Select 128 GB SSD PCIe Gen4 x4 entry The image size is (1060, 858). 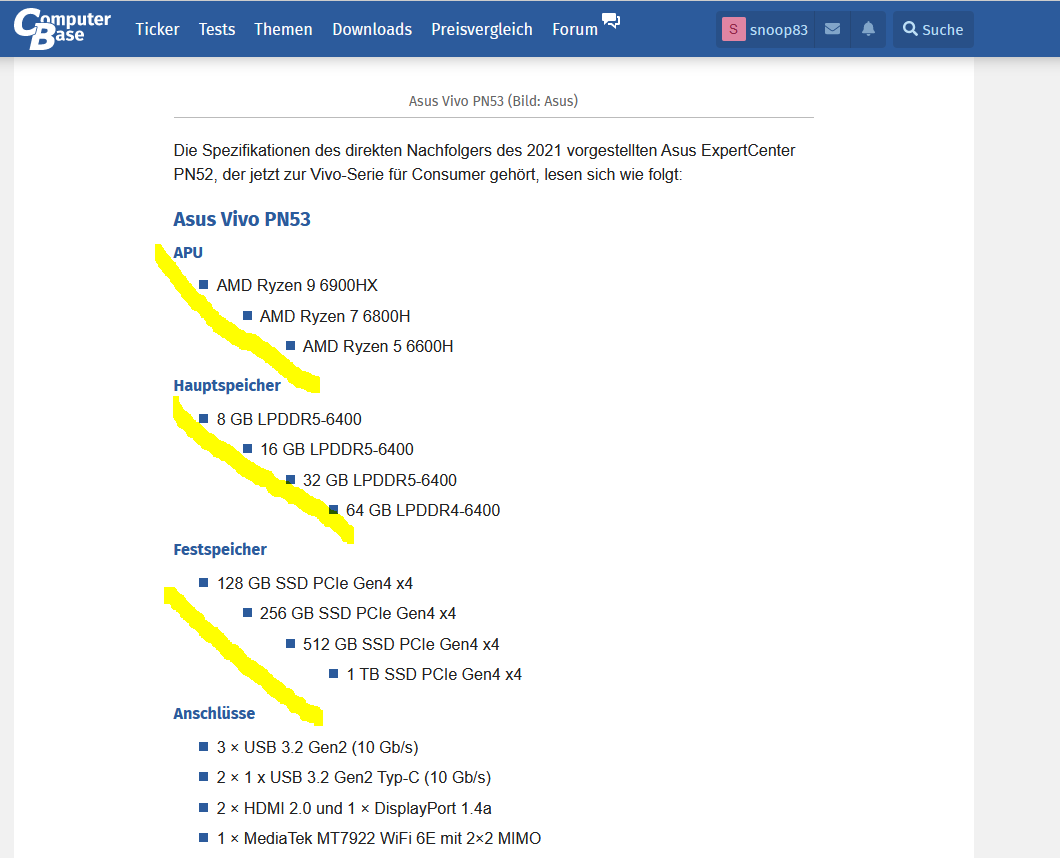pos(314,583)
